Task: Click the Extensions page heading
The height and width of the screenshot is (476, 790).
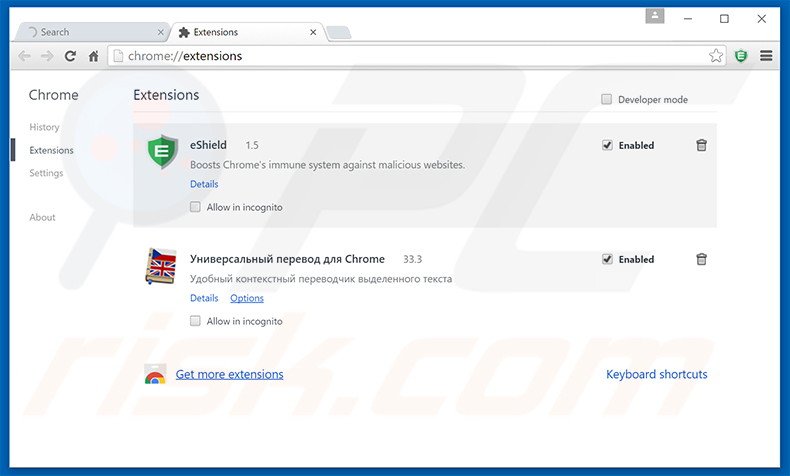Action: (x=166, y=95)
